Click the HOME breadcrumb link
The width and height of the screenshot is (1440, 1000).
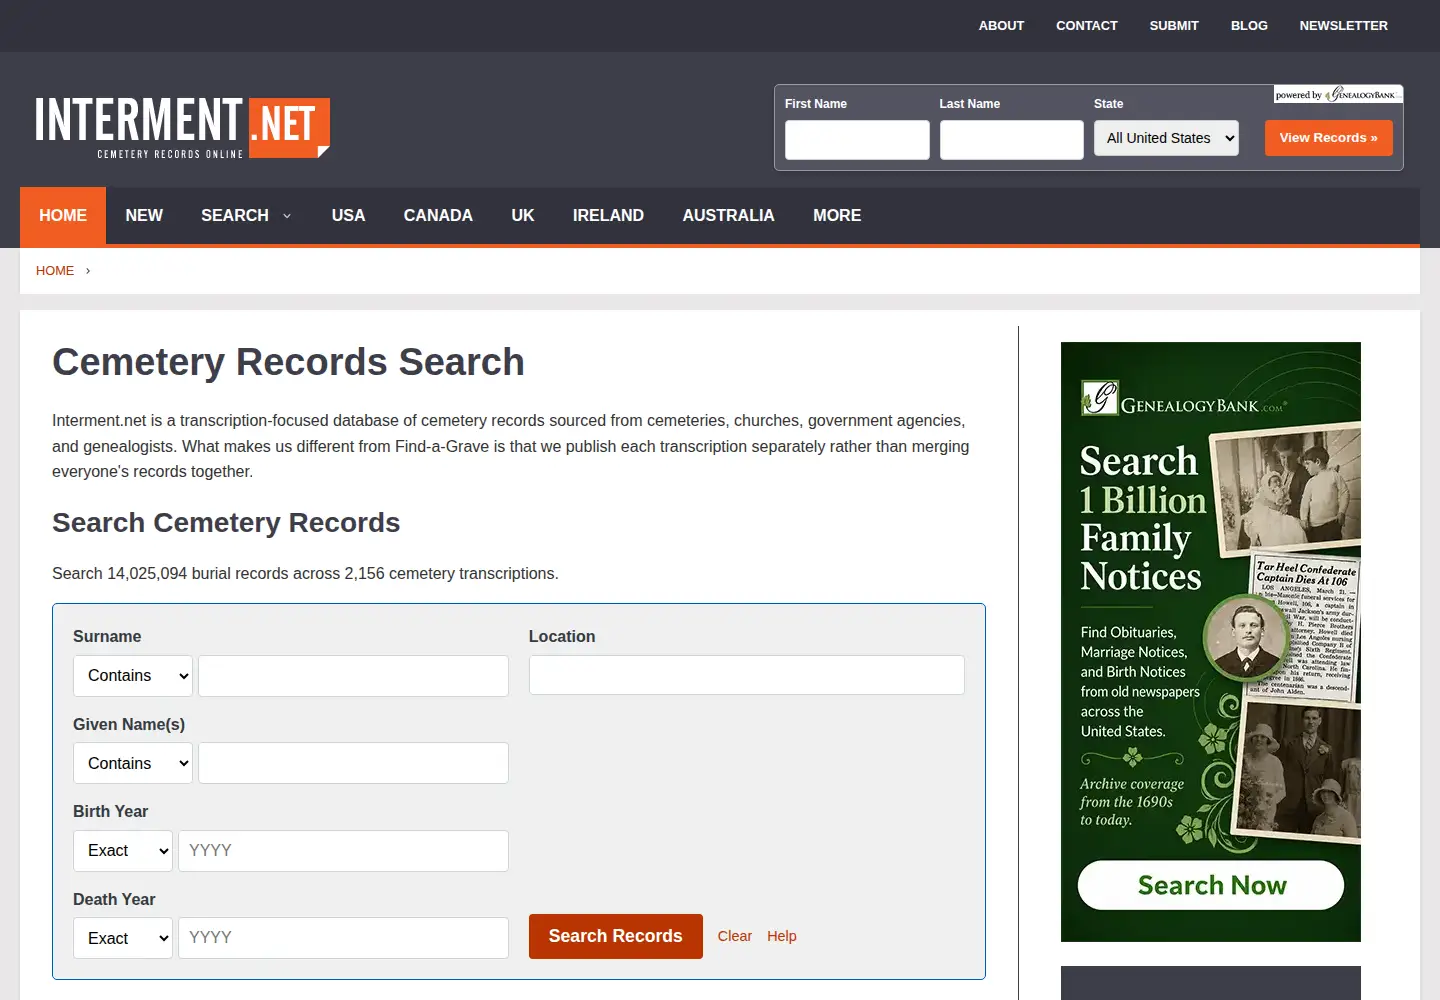coord(55,271)
